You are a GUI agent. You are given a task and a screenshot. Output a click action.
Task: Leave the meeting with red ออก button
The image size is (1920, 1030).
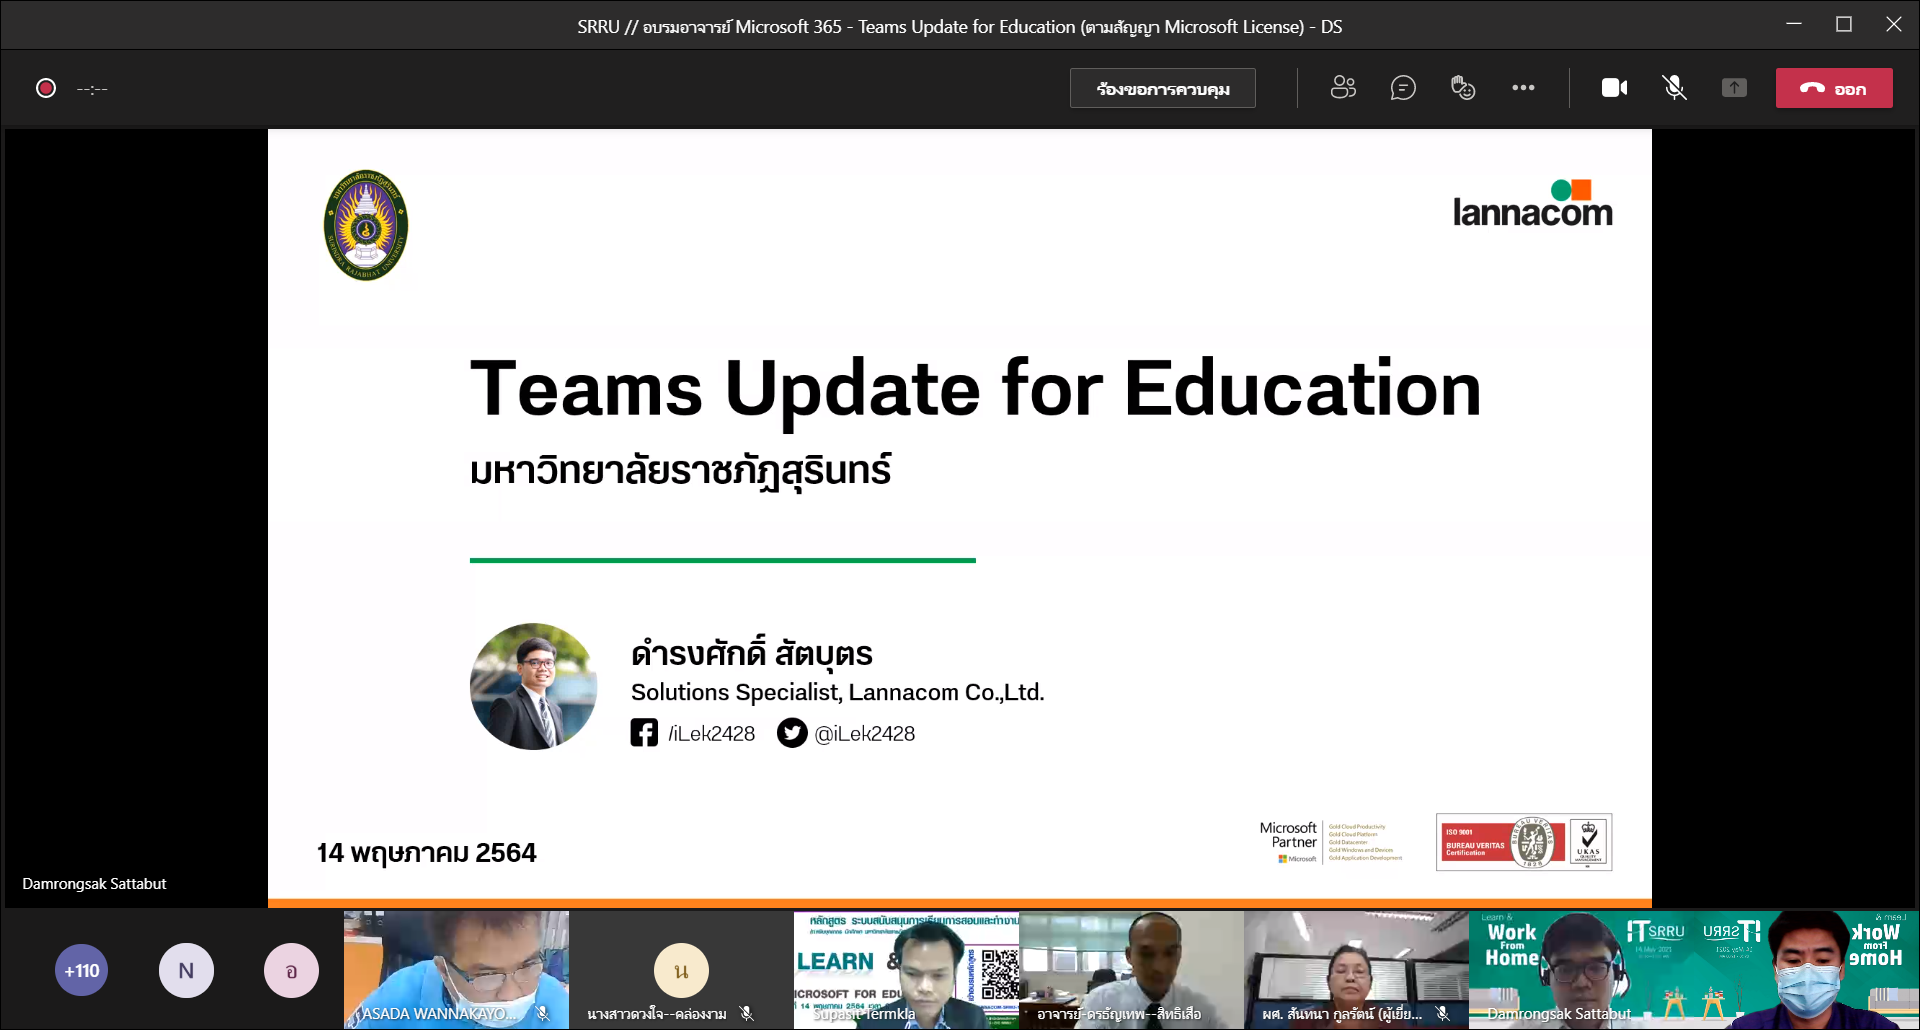point(1833,88)
